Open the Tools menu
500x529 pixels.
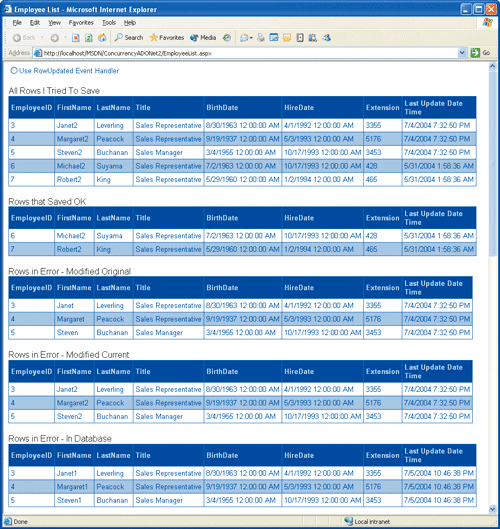coord(109,23)
